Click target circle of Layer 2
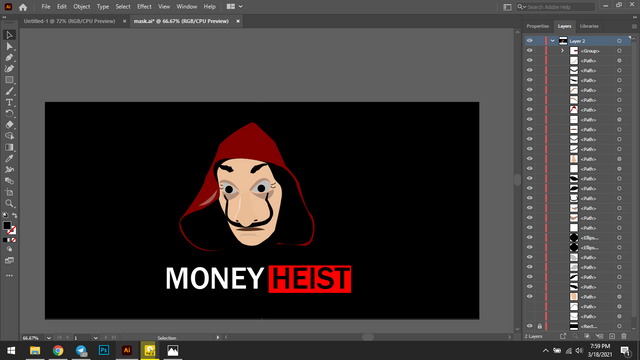Screen dimensions: 640x360 (x=619, y=41)
